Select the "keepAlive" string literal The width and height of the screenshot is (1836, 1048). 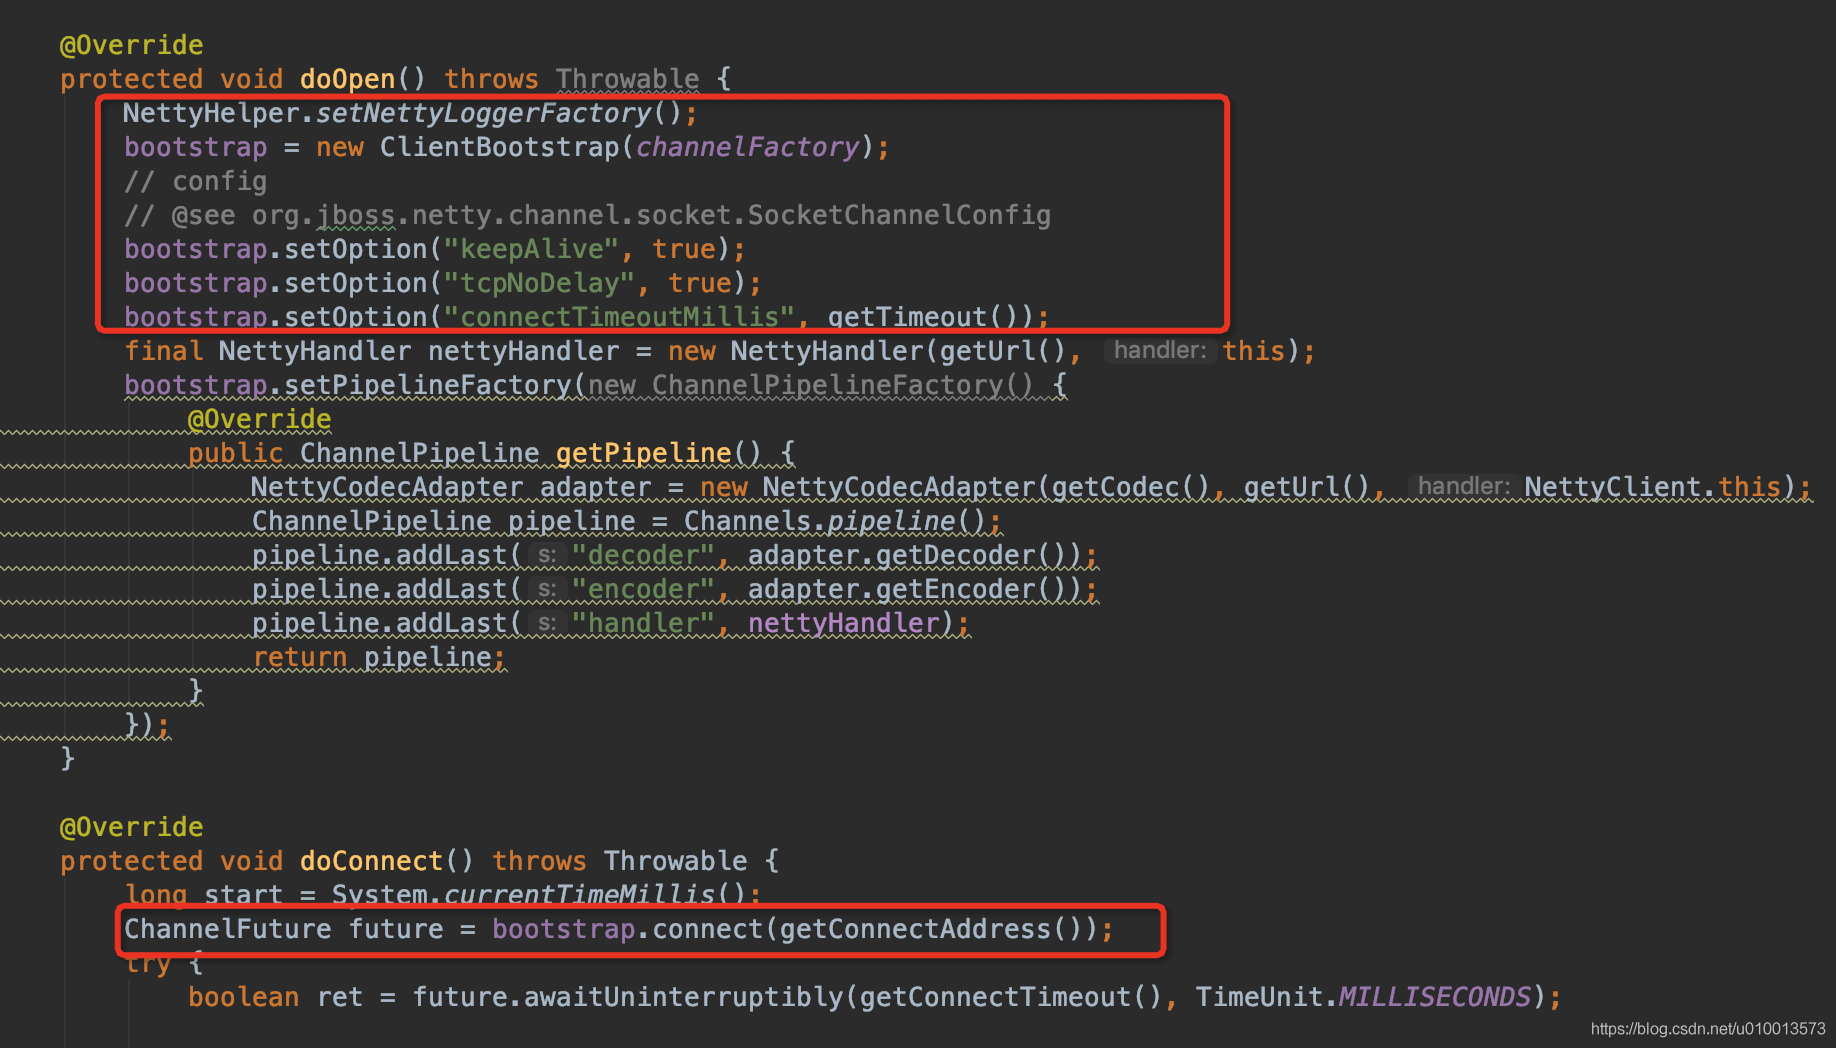[531, 249]
